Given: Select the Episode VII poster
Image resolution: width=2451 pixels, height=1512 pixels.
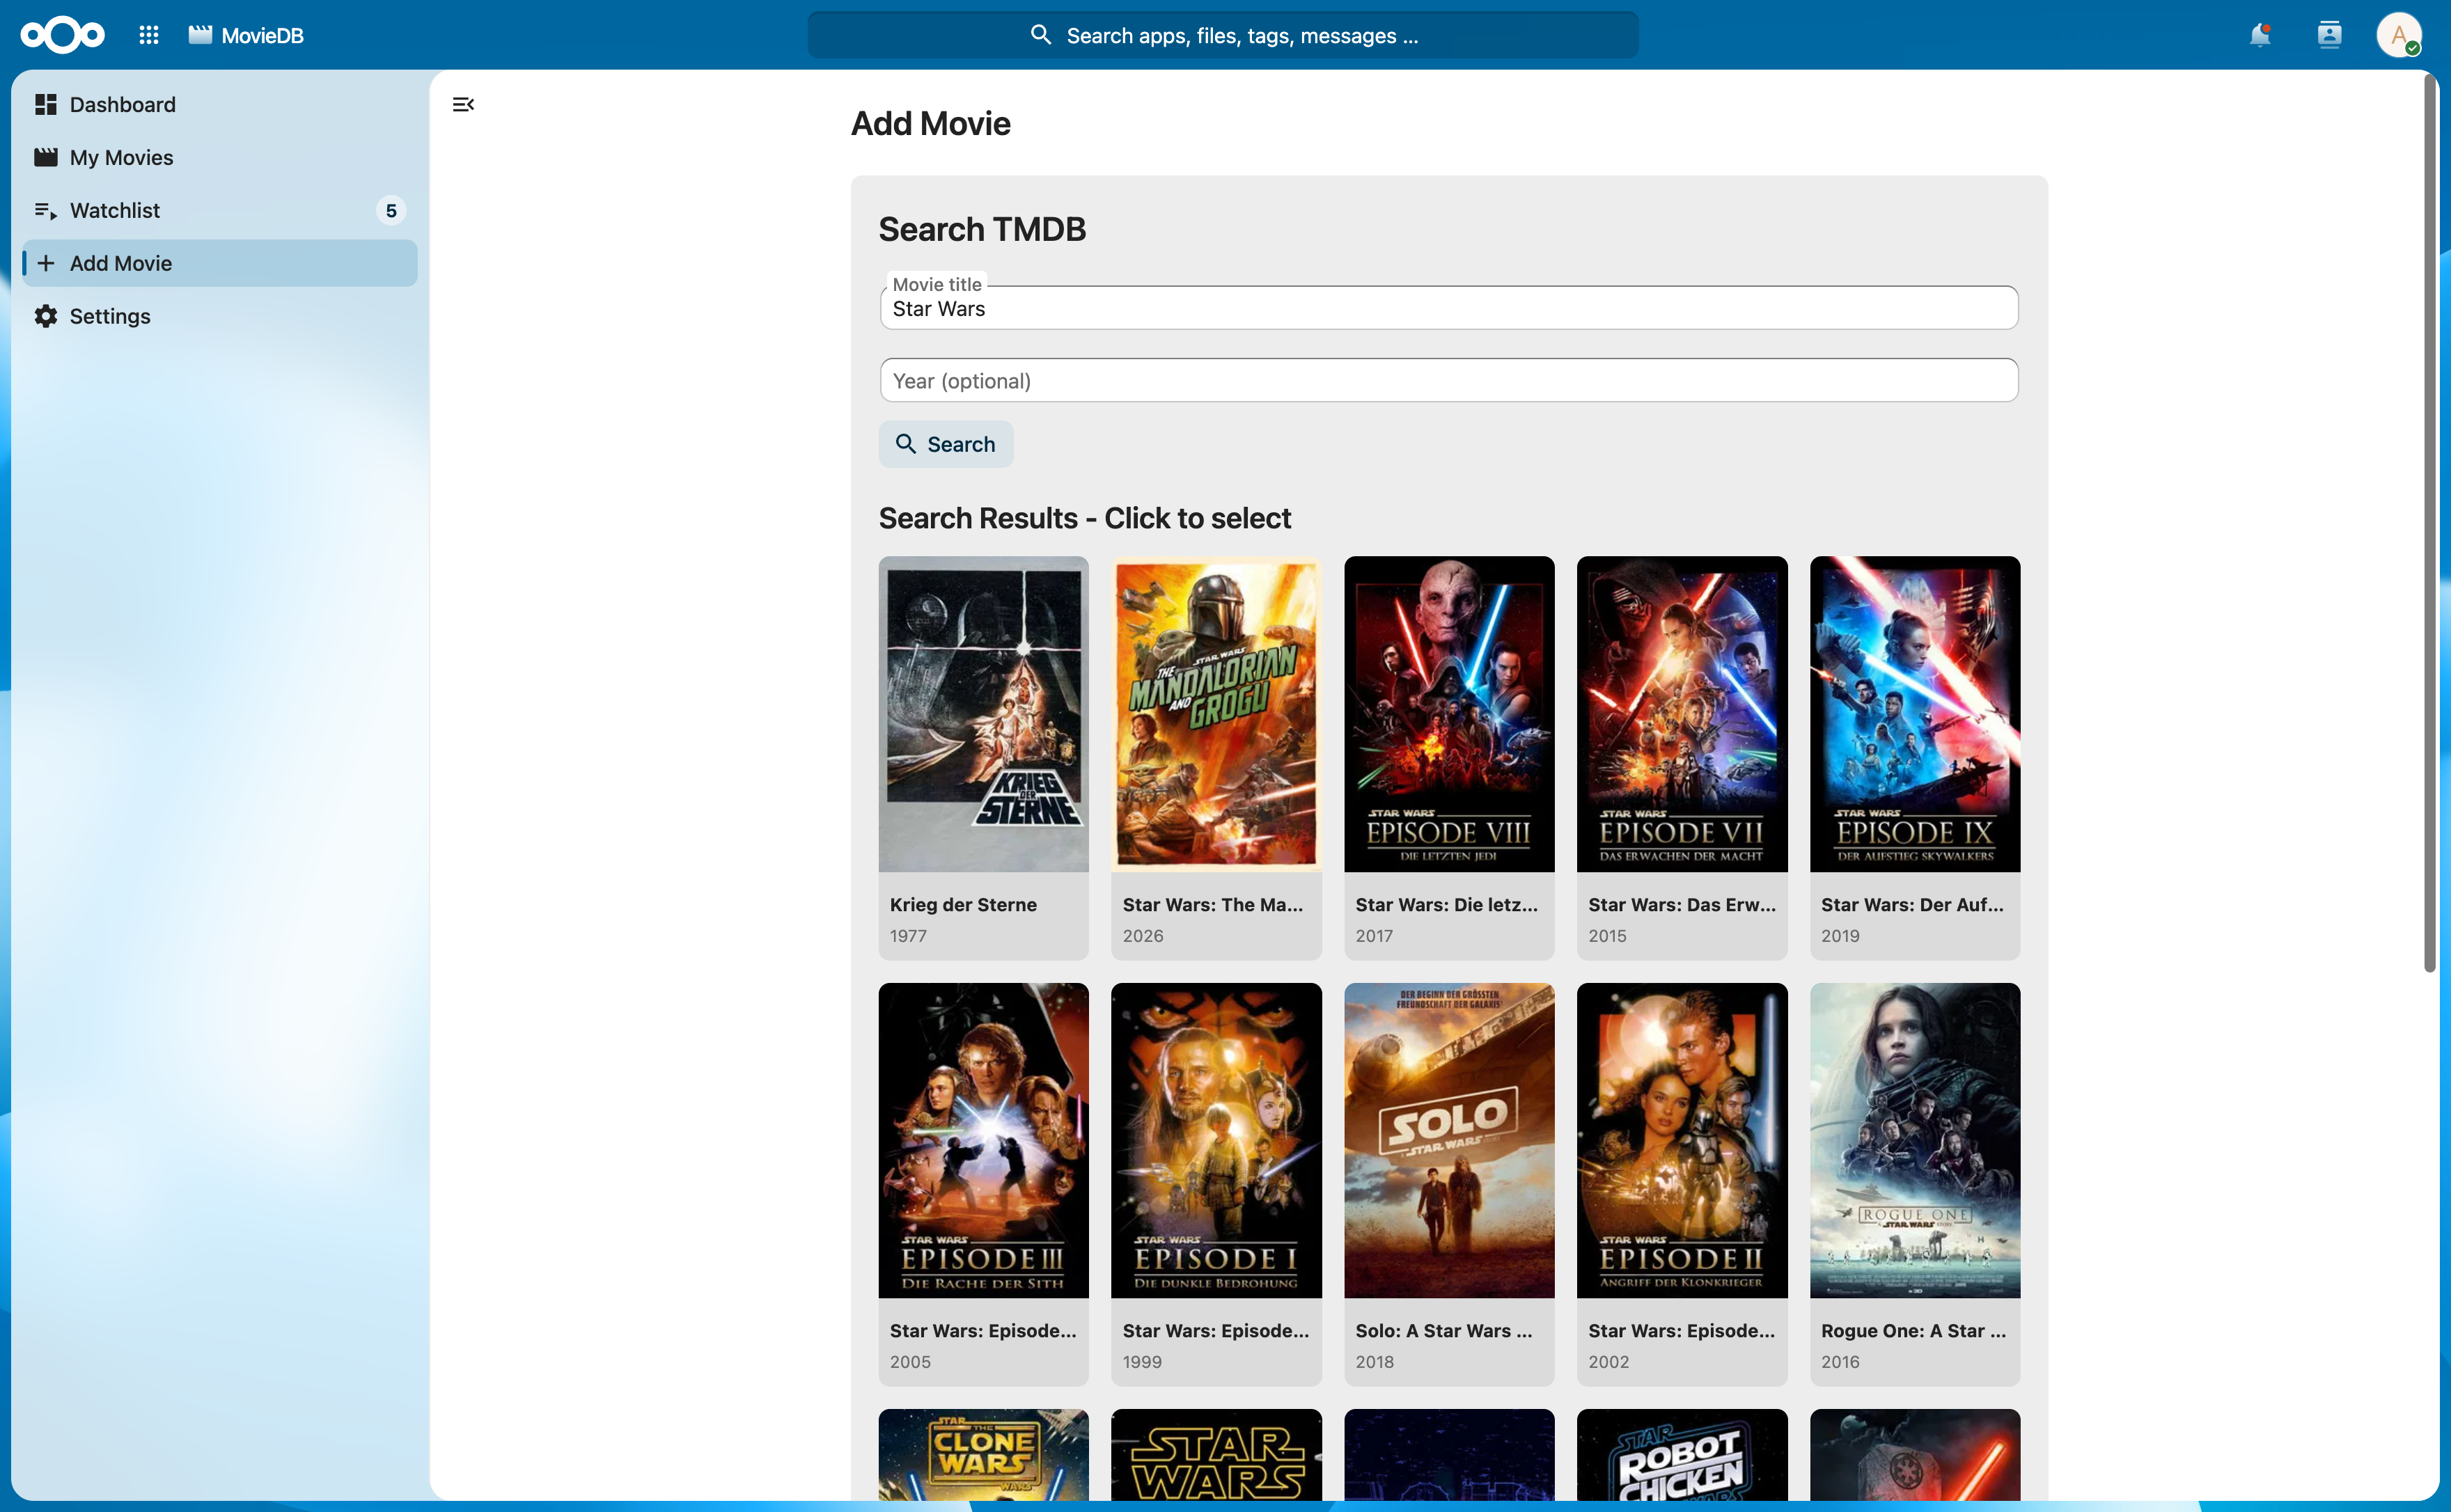Looking at the screenshot, I should click(1682, 714).
